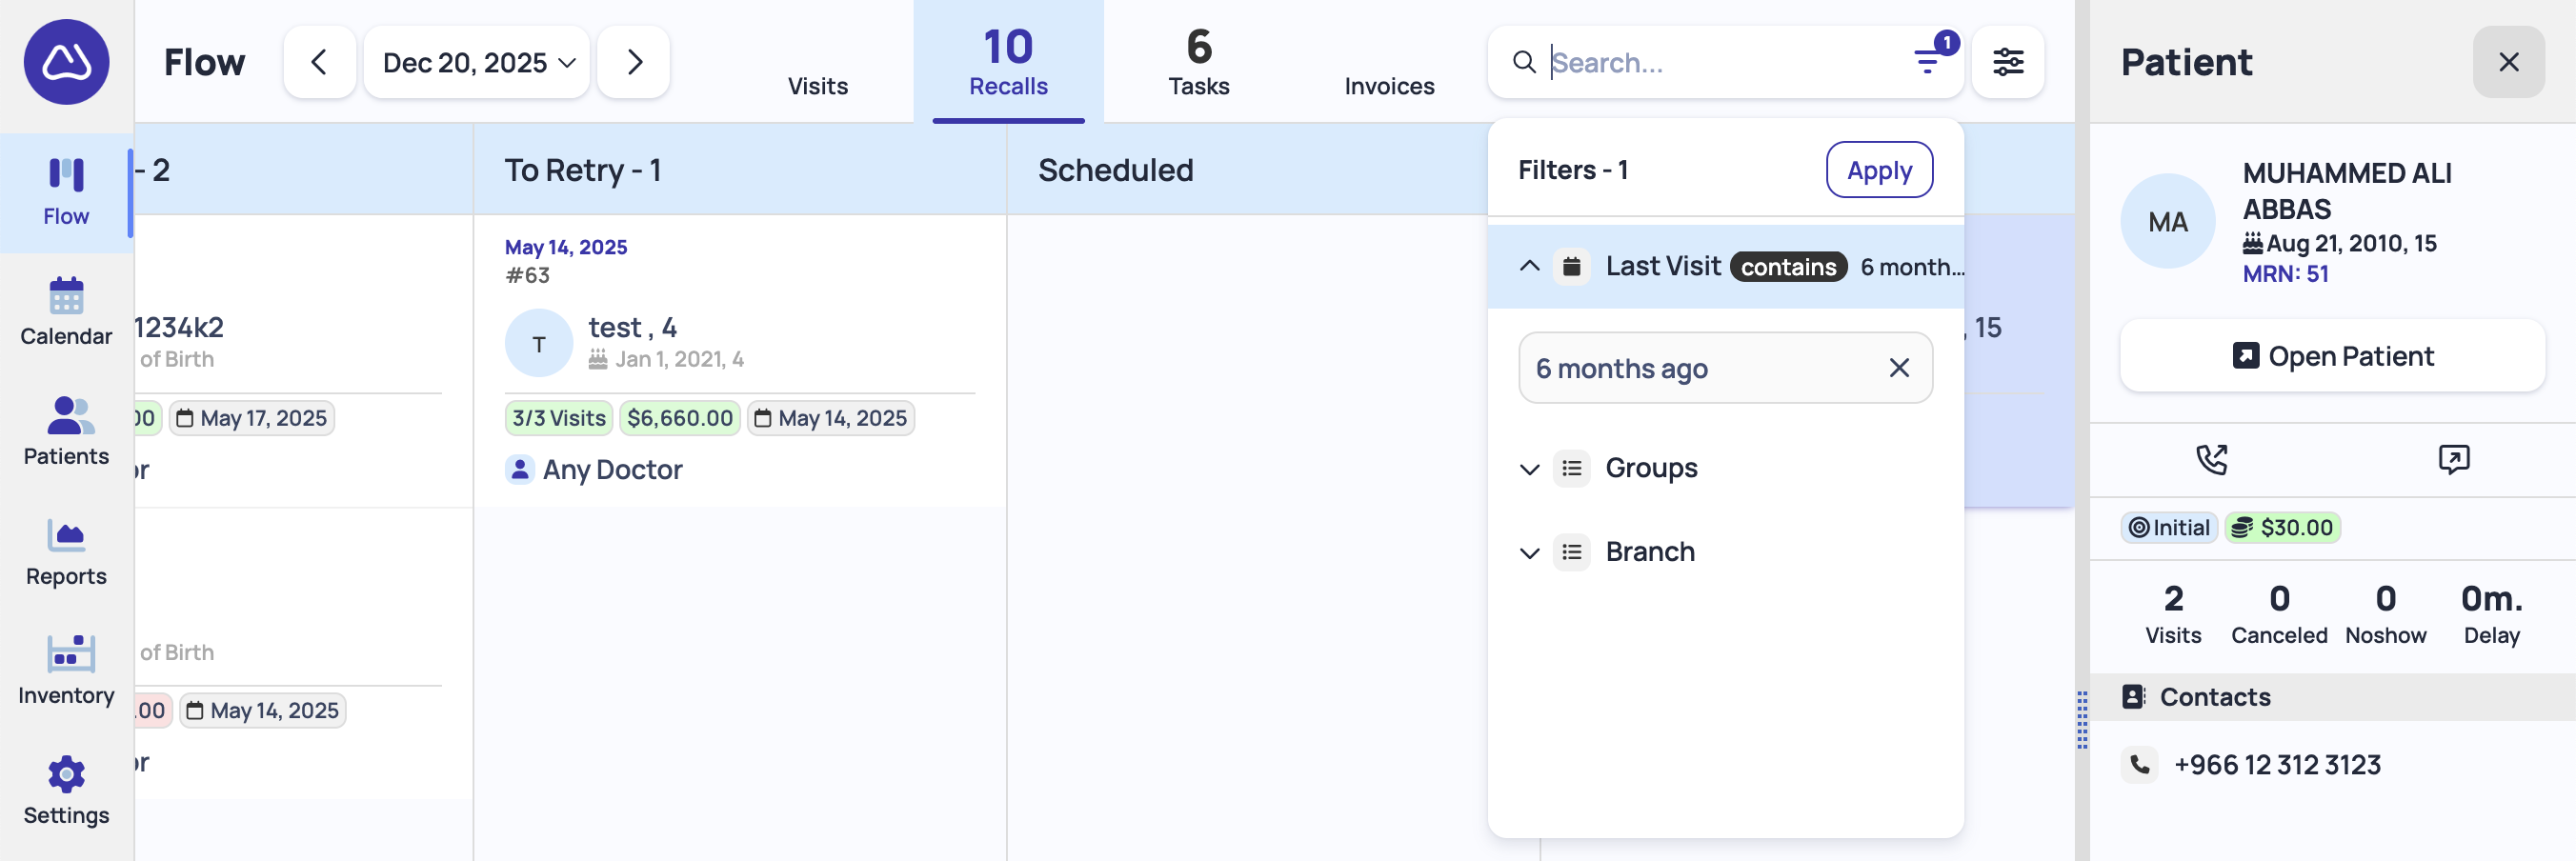Click the filter funnel icon with badge
Screen dimensions: 2576x861
coord(1926,62)
